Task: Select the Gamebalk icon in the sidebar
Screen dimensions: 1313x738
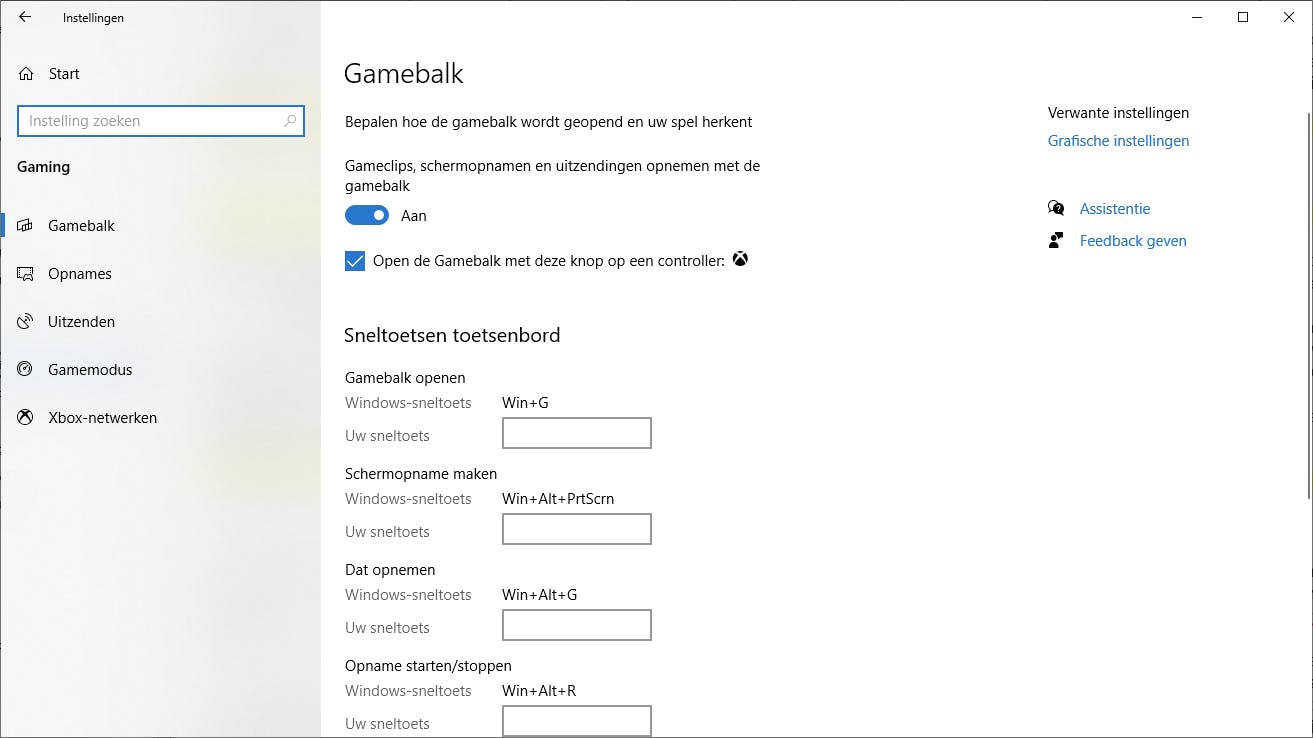Action: click(x=26, y=225)
